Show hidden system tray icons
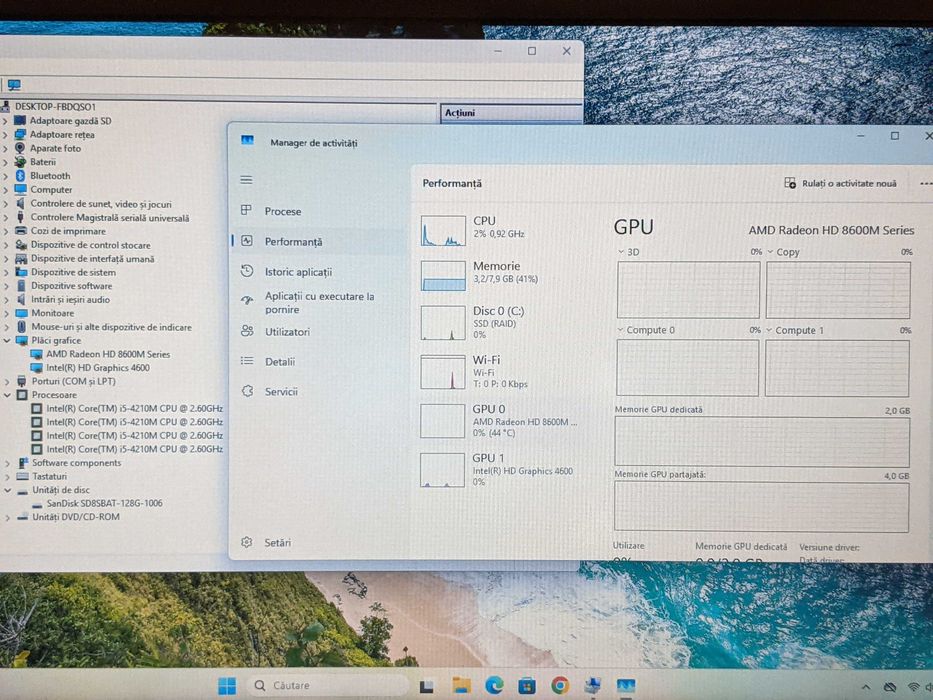 tap(866, 688)
